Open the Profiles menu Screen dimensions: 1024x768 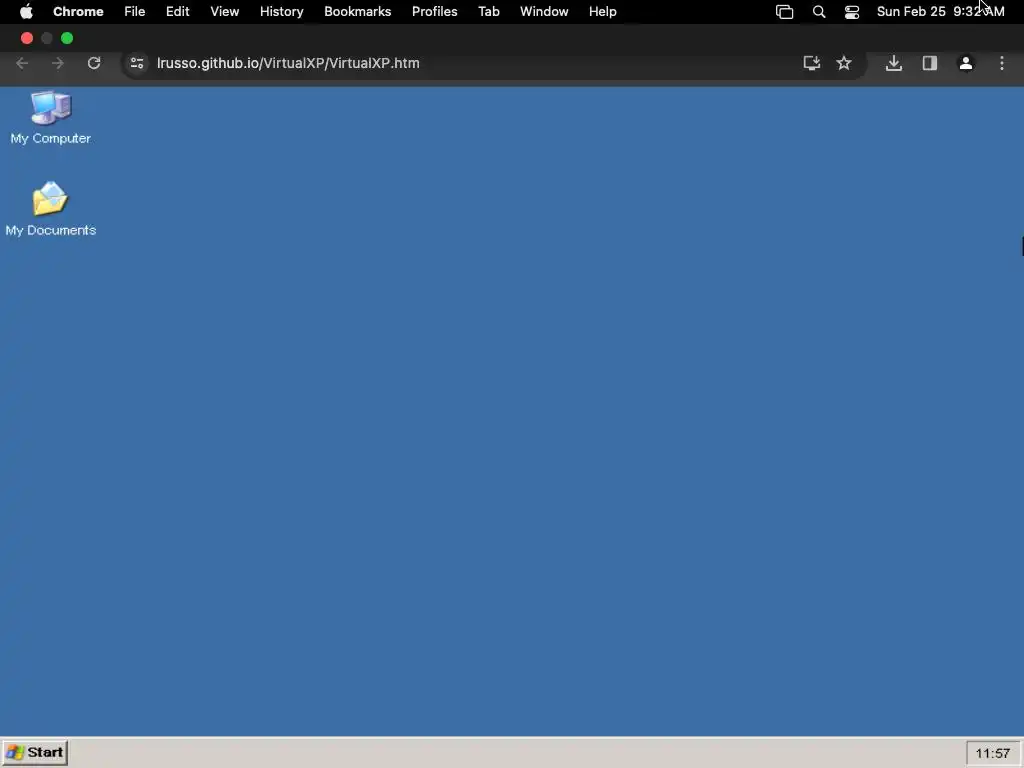tap(434, 12)
